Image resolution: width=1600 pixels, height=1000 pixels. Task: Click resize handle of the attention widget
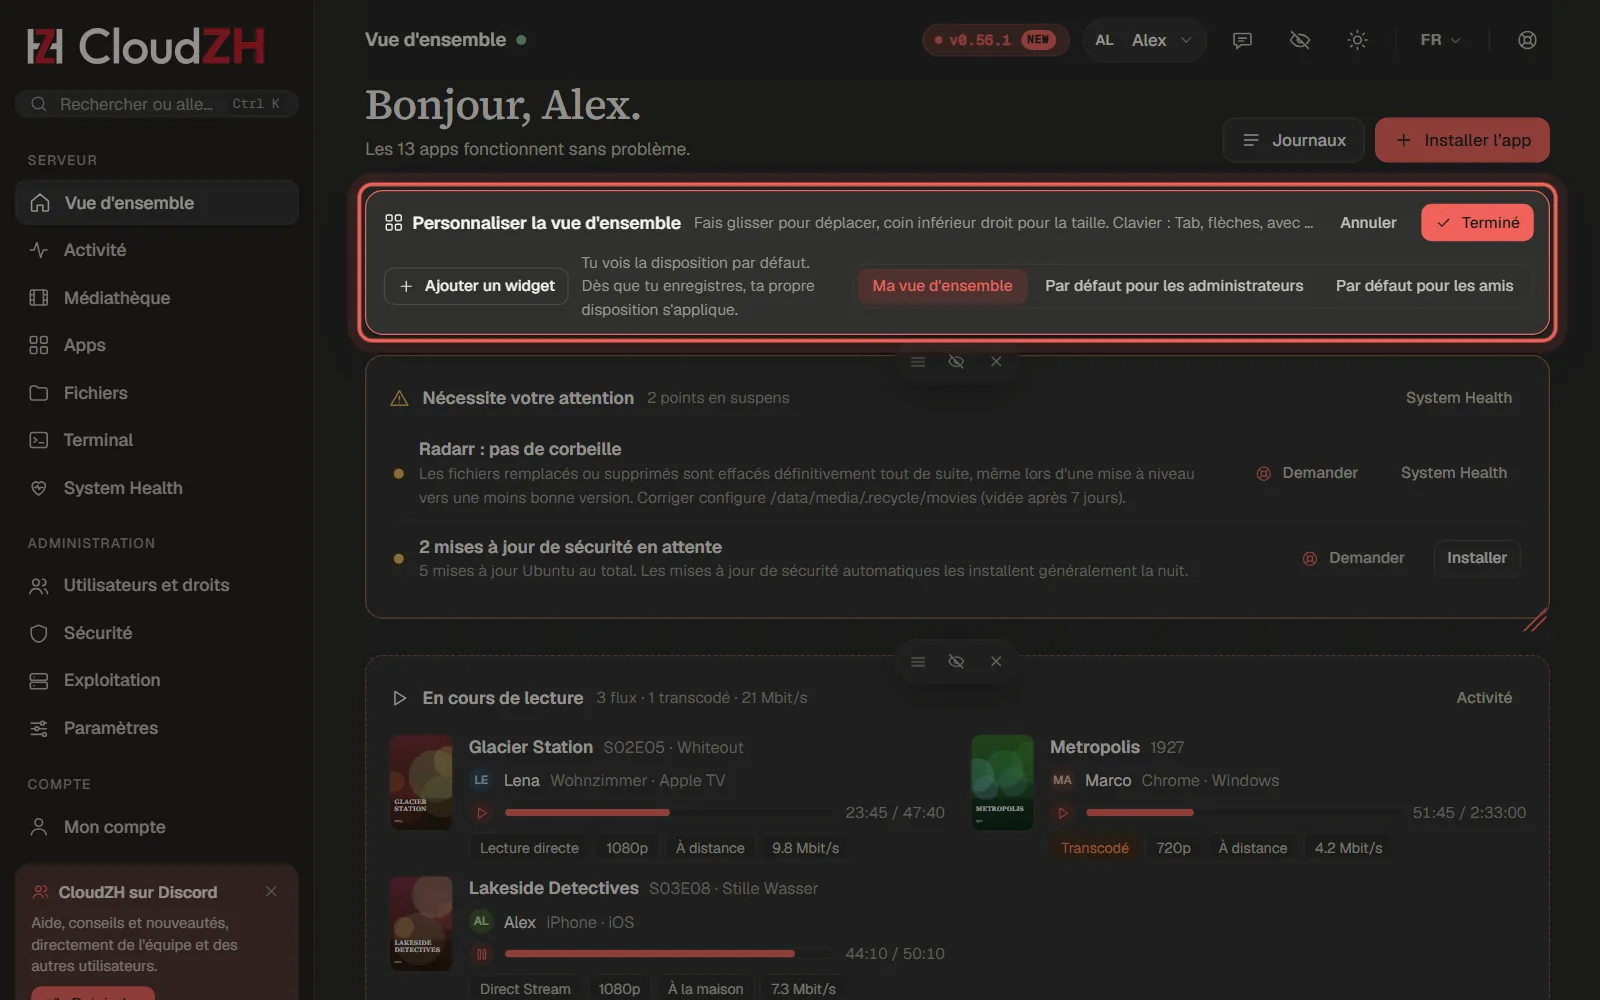pos(1536,620)
